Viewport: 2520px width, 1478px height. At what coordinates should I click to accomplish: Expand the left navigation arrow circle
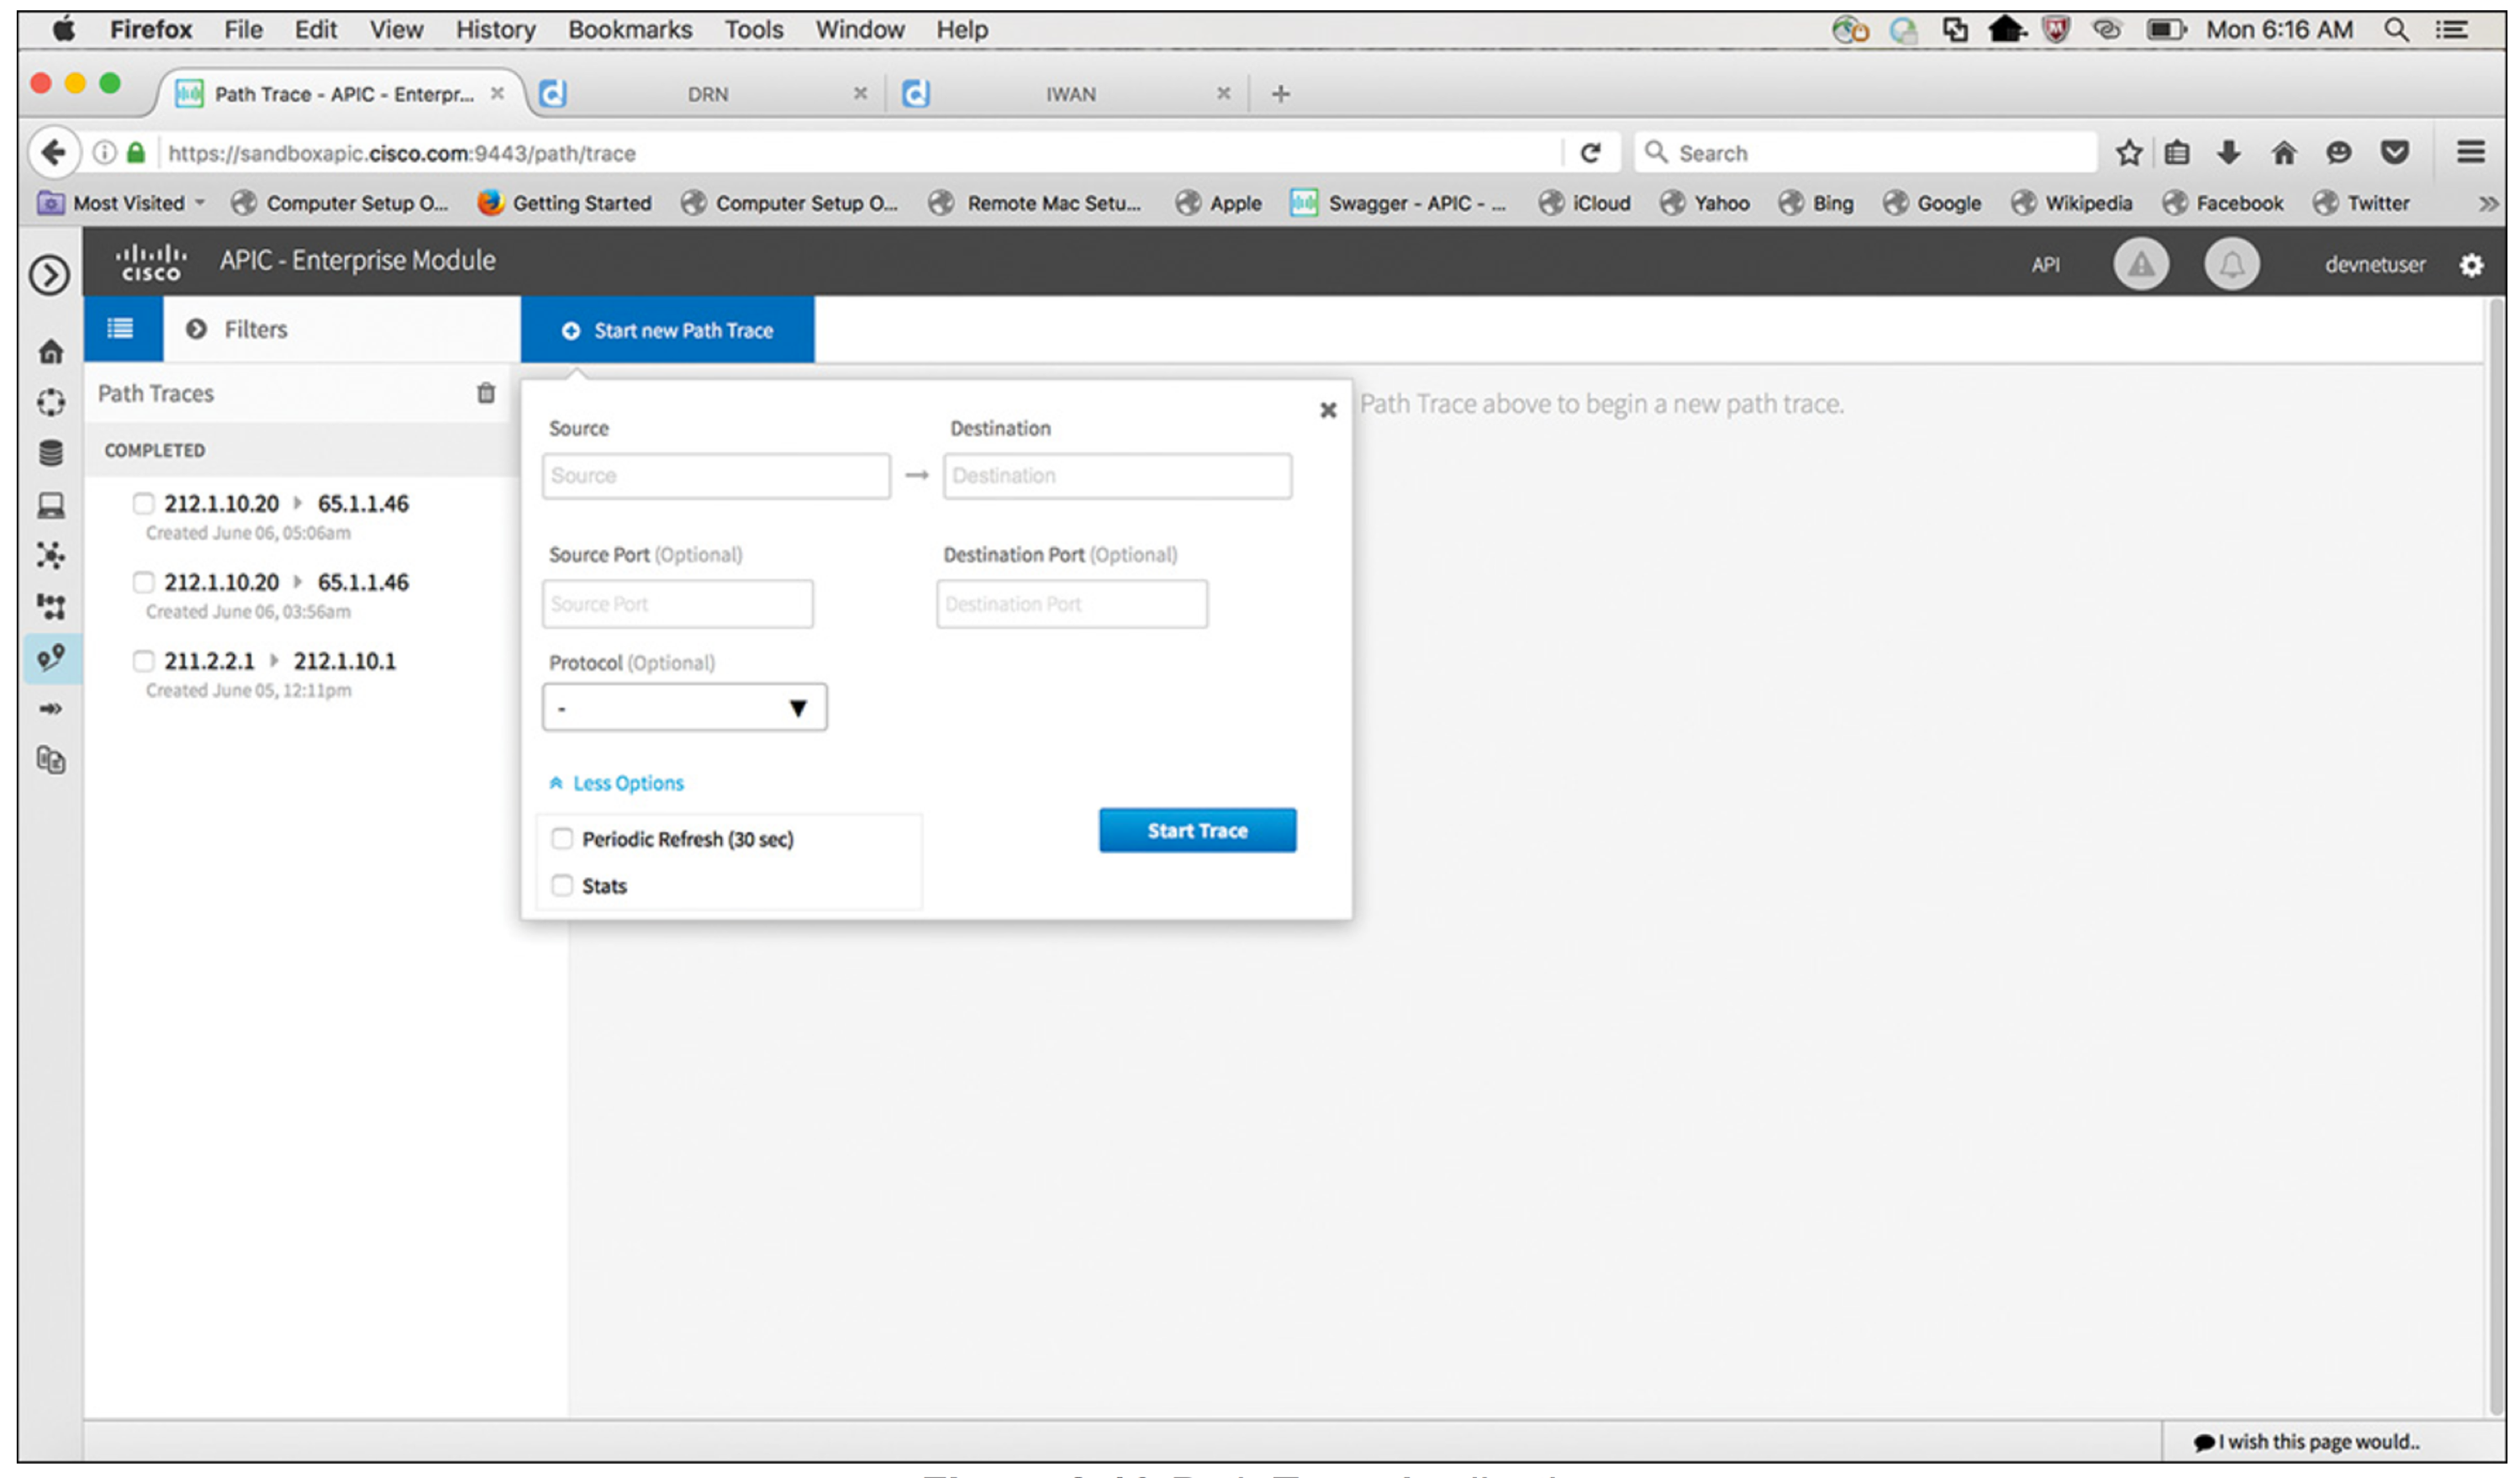click(x=49, y=274)
